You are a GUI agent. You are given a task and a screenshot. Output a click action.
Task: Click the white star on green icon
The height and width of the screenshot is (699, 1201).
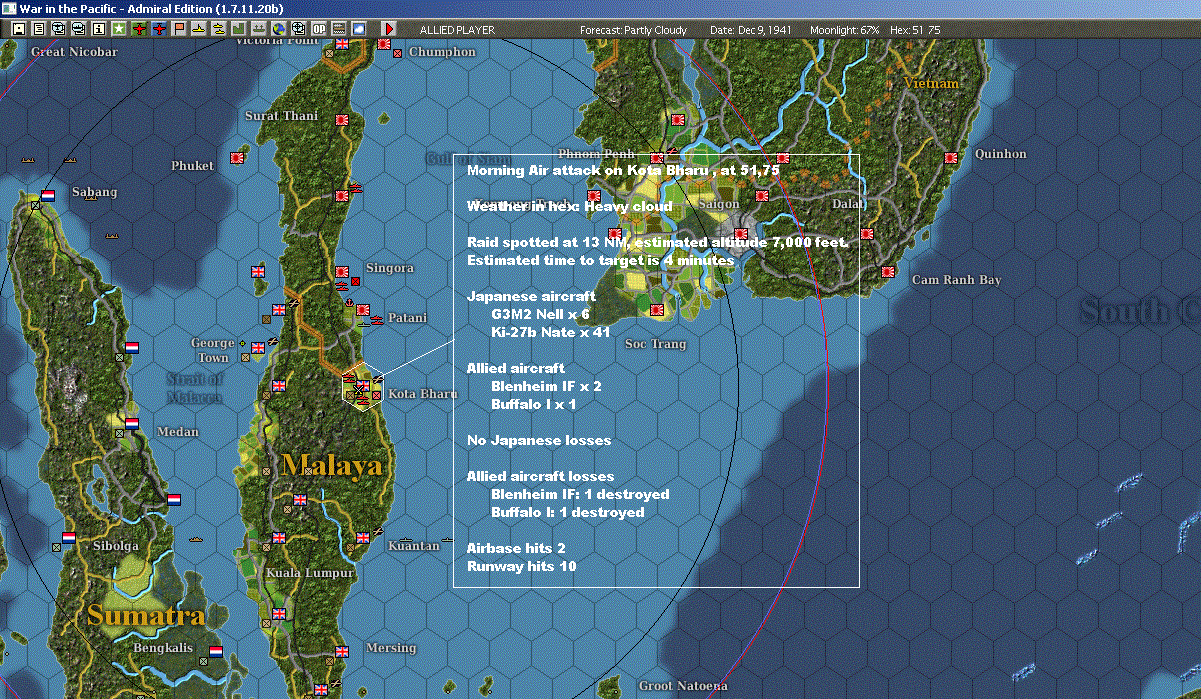pos(119,29)
